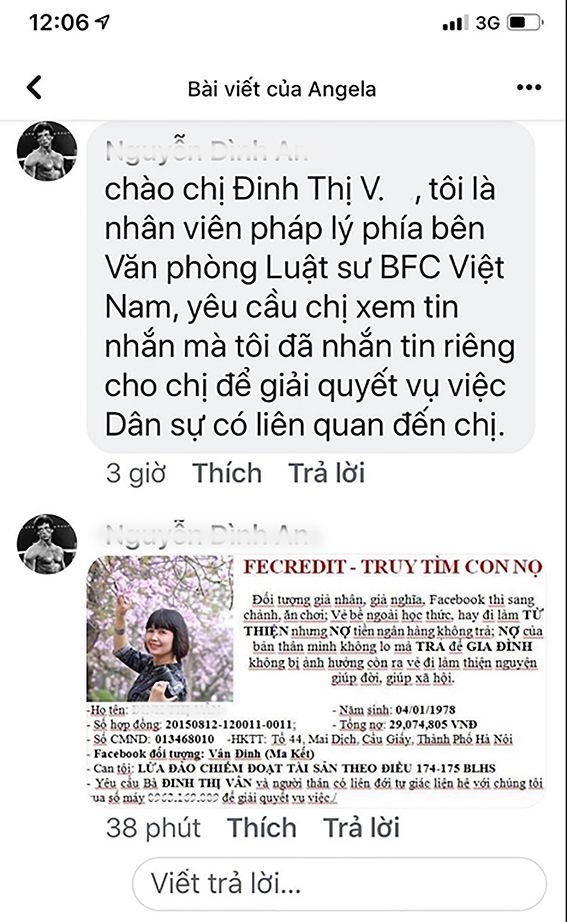Tap the battery icon in status bar
Image resolution: width=567 pixels, height=922 pixels.
click(525, 23)
